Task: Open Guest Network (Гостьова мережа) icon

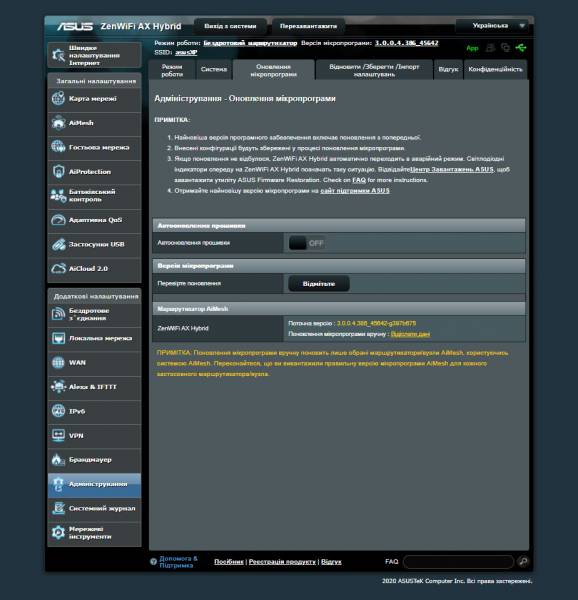Action: coord(58,147)
